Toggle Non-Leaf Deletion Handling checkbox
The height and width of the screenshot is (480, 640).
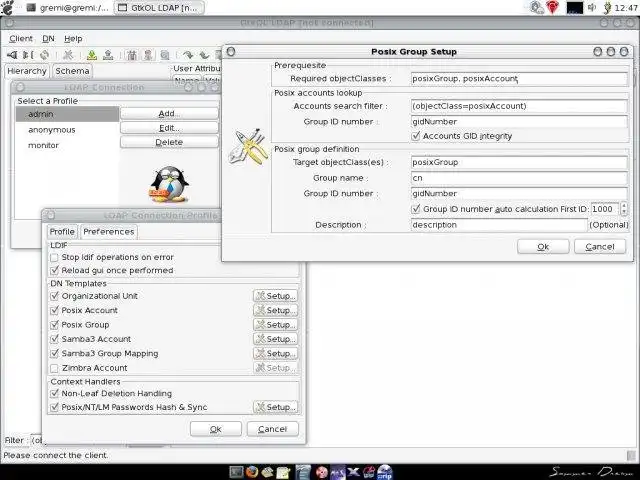pos(54,393)
